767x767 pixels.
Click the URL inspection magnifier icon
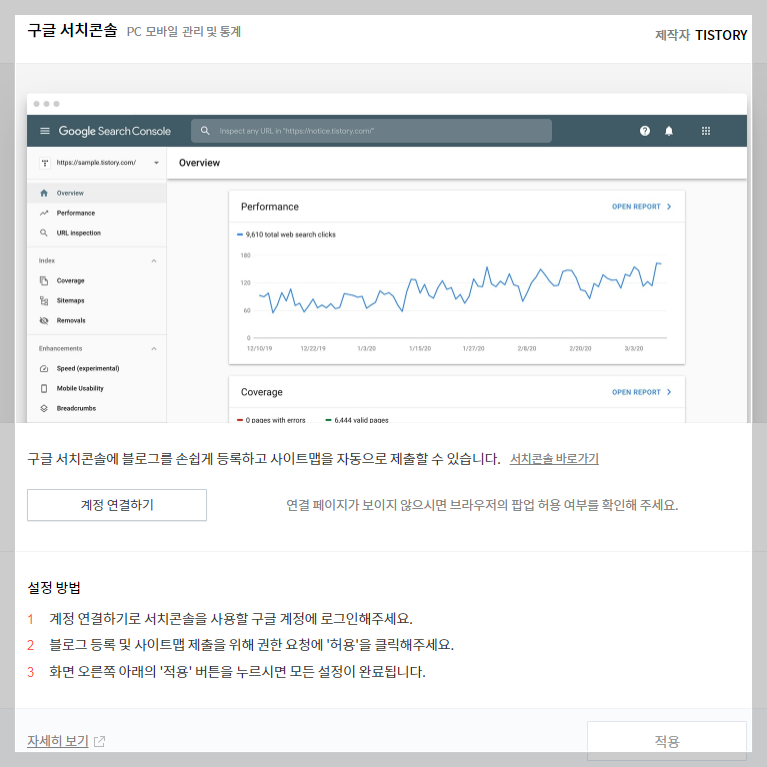[44, 233]
